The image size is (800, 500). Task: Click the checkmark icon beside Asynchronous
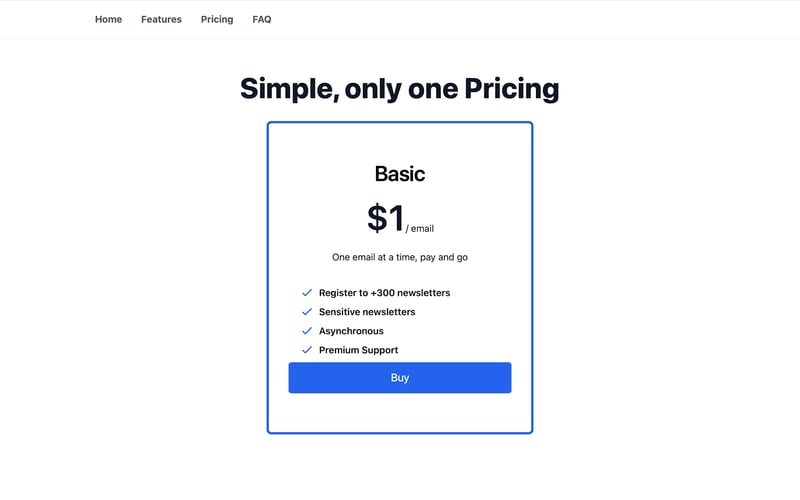coord(307,331)
